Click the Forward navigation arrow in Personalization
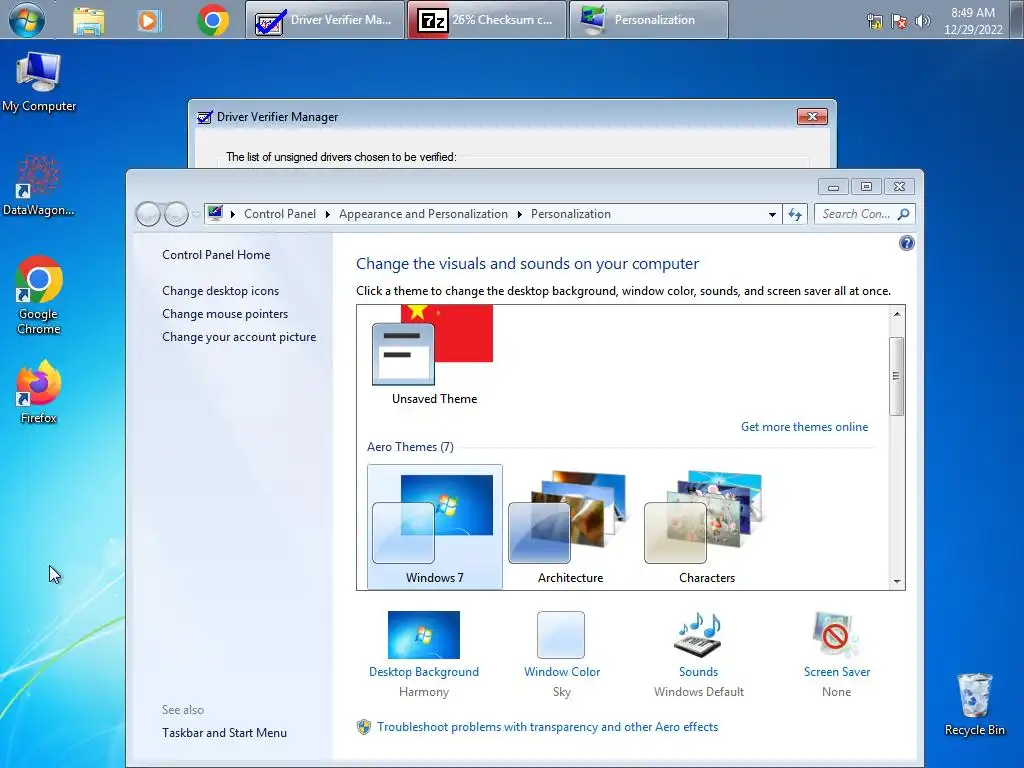The width and height of the screenshot is (1024, 768). [176, 214]
